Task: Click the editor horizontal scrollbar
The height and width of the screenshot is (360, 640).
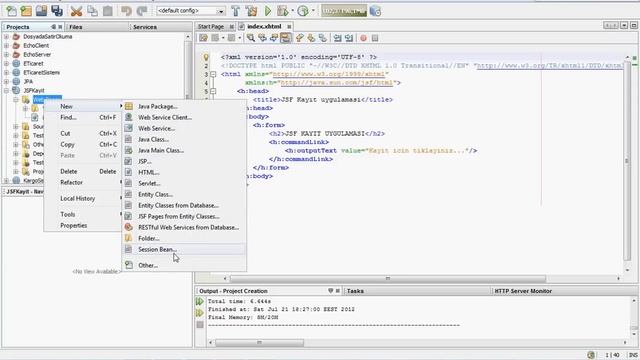Action: tap(388, 279)
